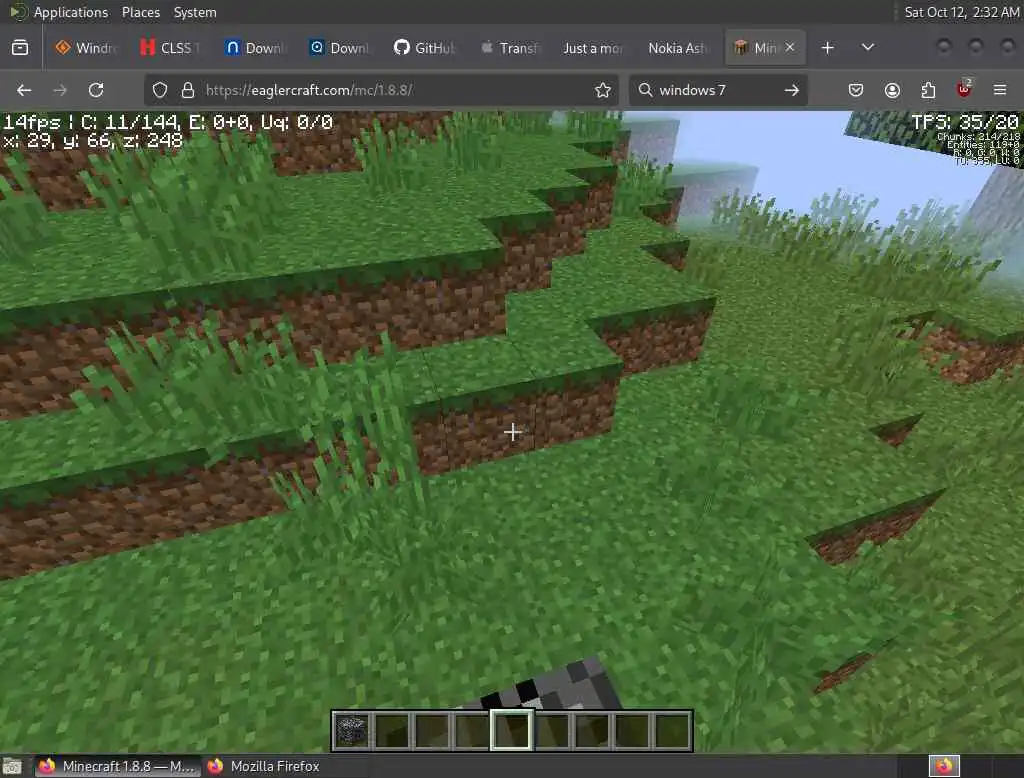Open the Firefox account icon
Image resolution: width=1024 pixels, height=778 pixels.
tap(892, 90)
